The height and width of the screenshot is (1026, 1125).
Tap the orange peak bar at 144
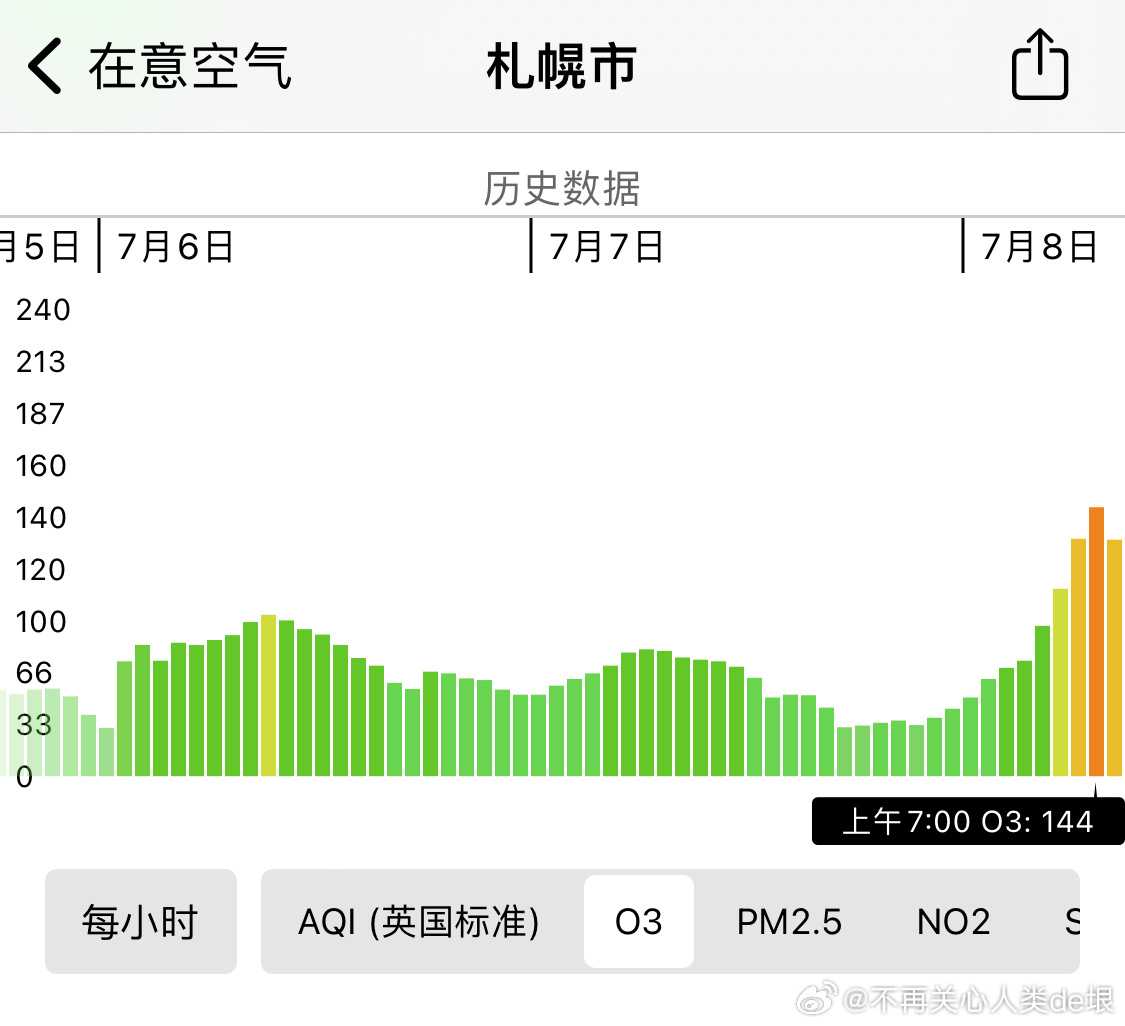coord(1096,640)
